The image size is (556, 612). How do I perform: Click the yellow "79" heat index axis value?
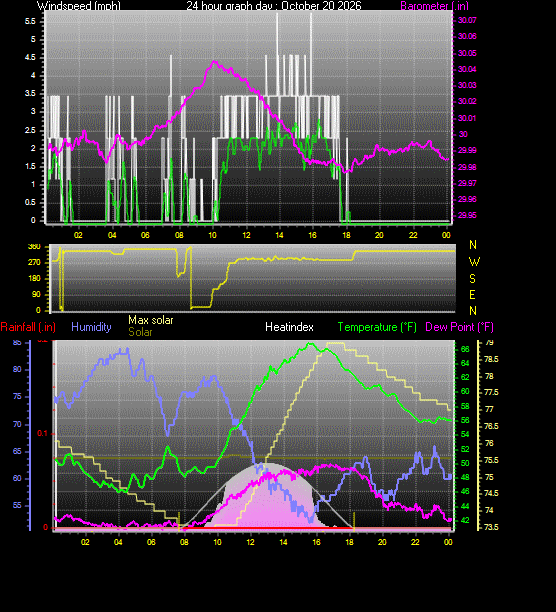489,343
